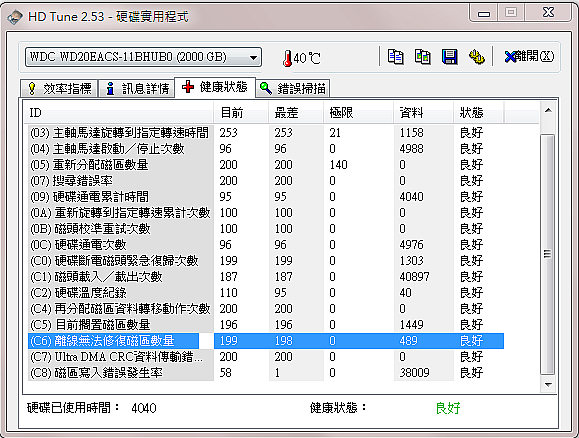This screenshot has height=438, width=579.
Task: Click the 40℃ temperature reading
Action: (x=307, y=58)
